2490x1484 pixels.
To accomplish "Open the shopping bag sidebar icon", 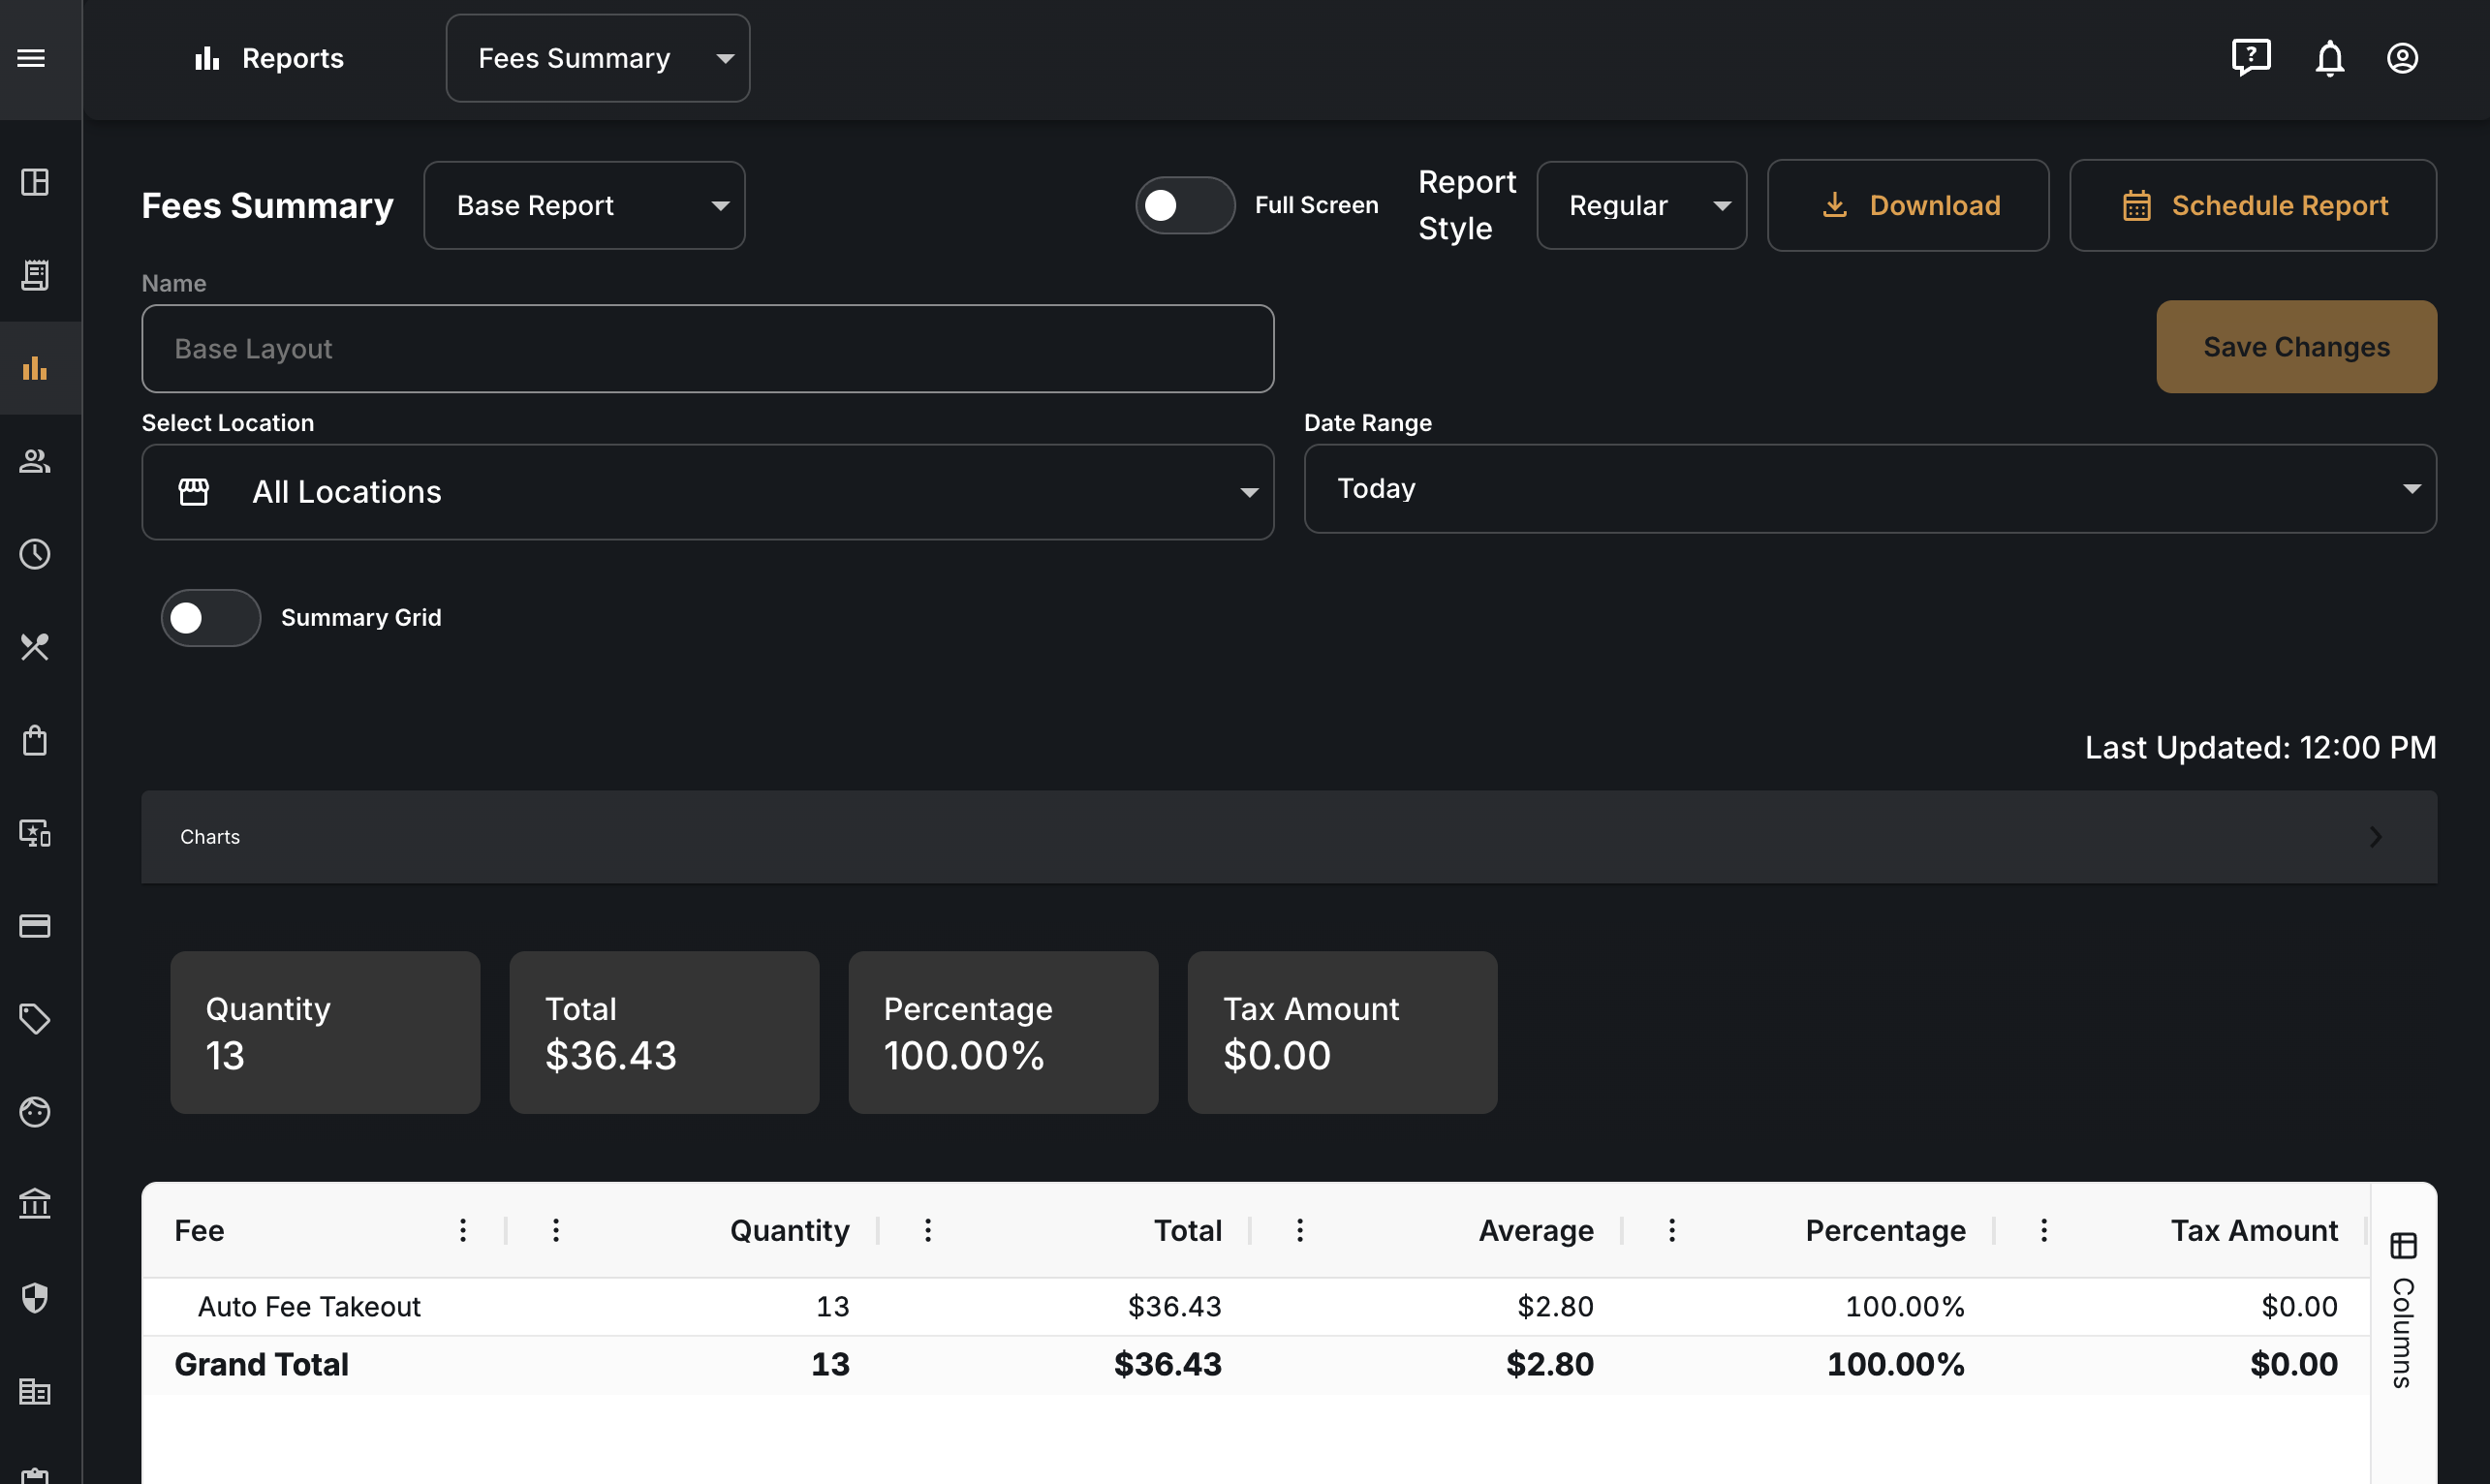I will click(35, 740).
